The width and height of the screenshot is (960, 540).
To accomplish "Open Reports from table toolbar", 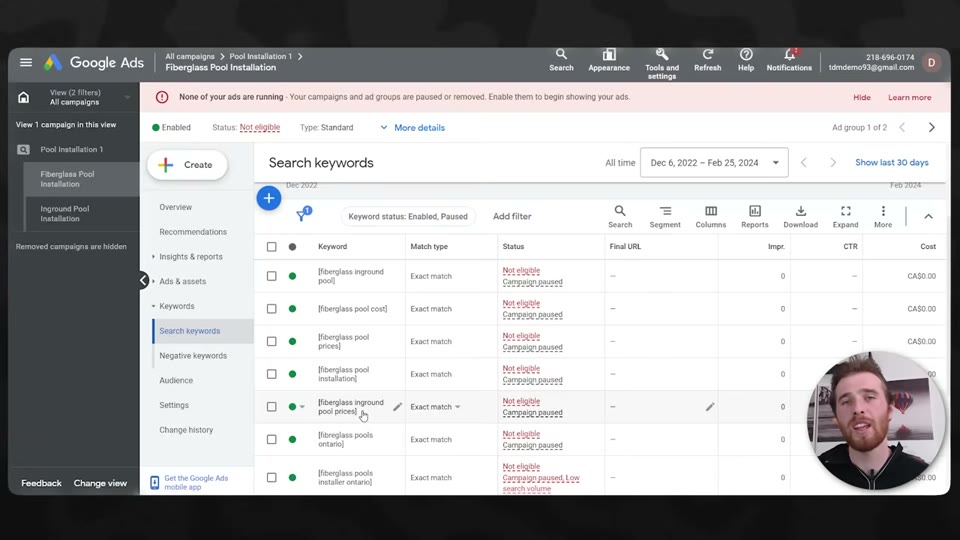I will (754, 217).
